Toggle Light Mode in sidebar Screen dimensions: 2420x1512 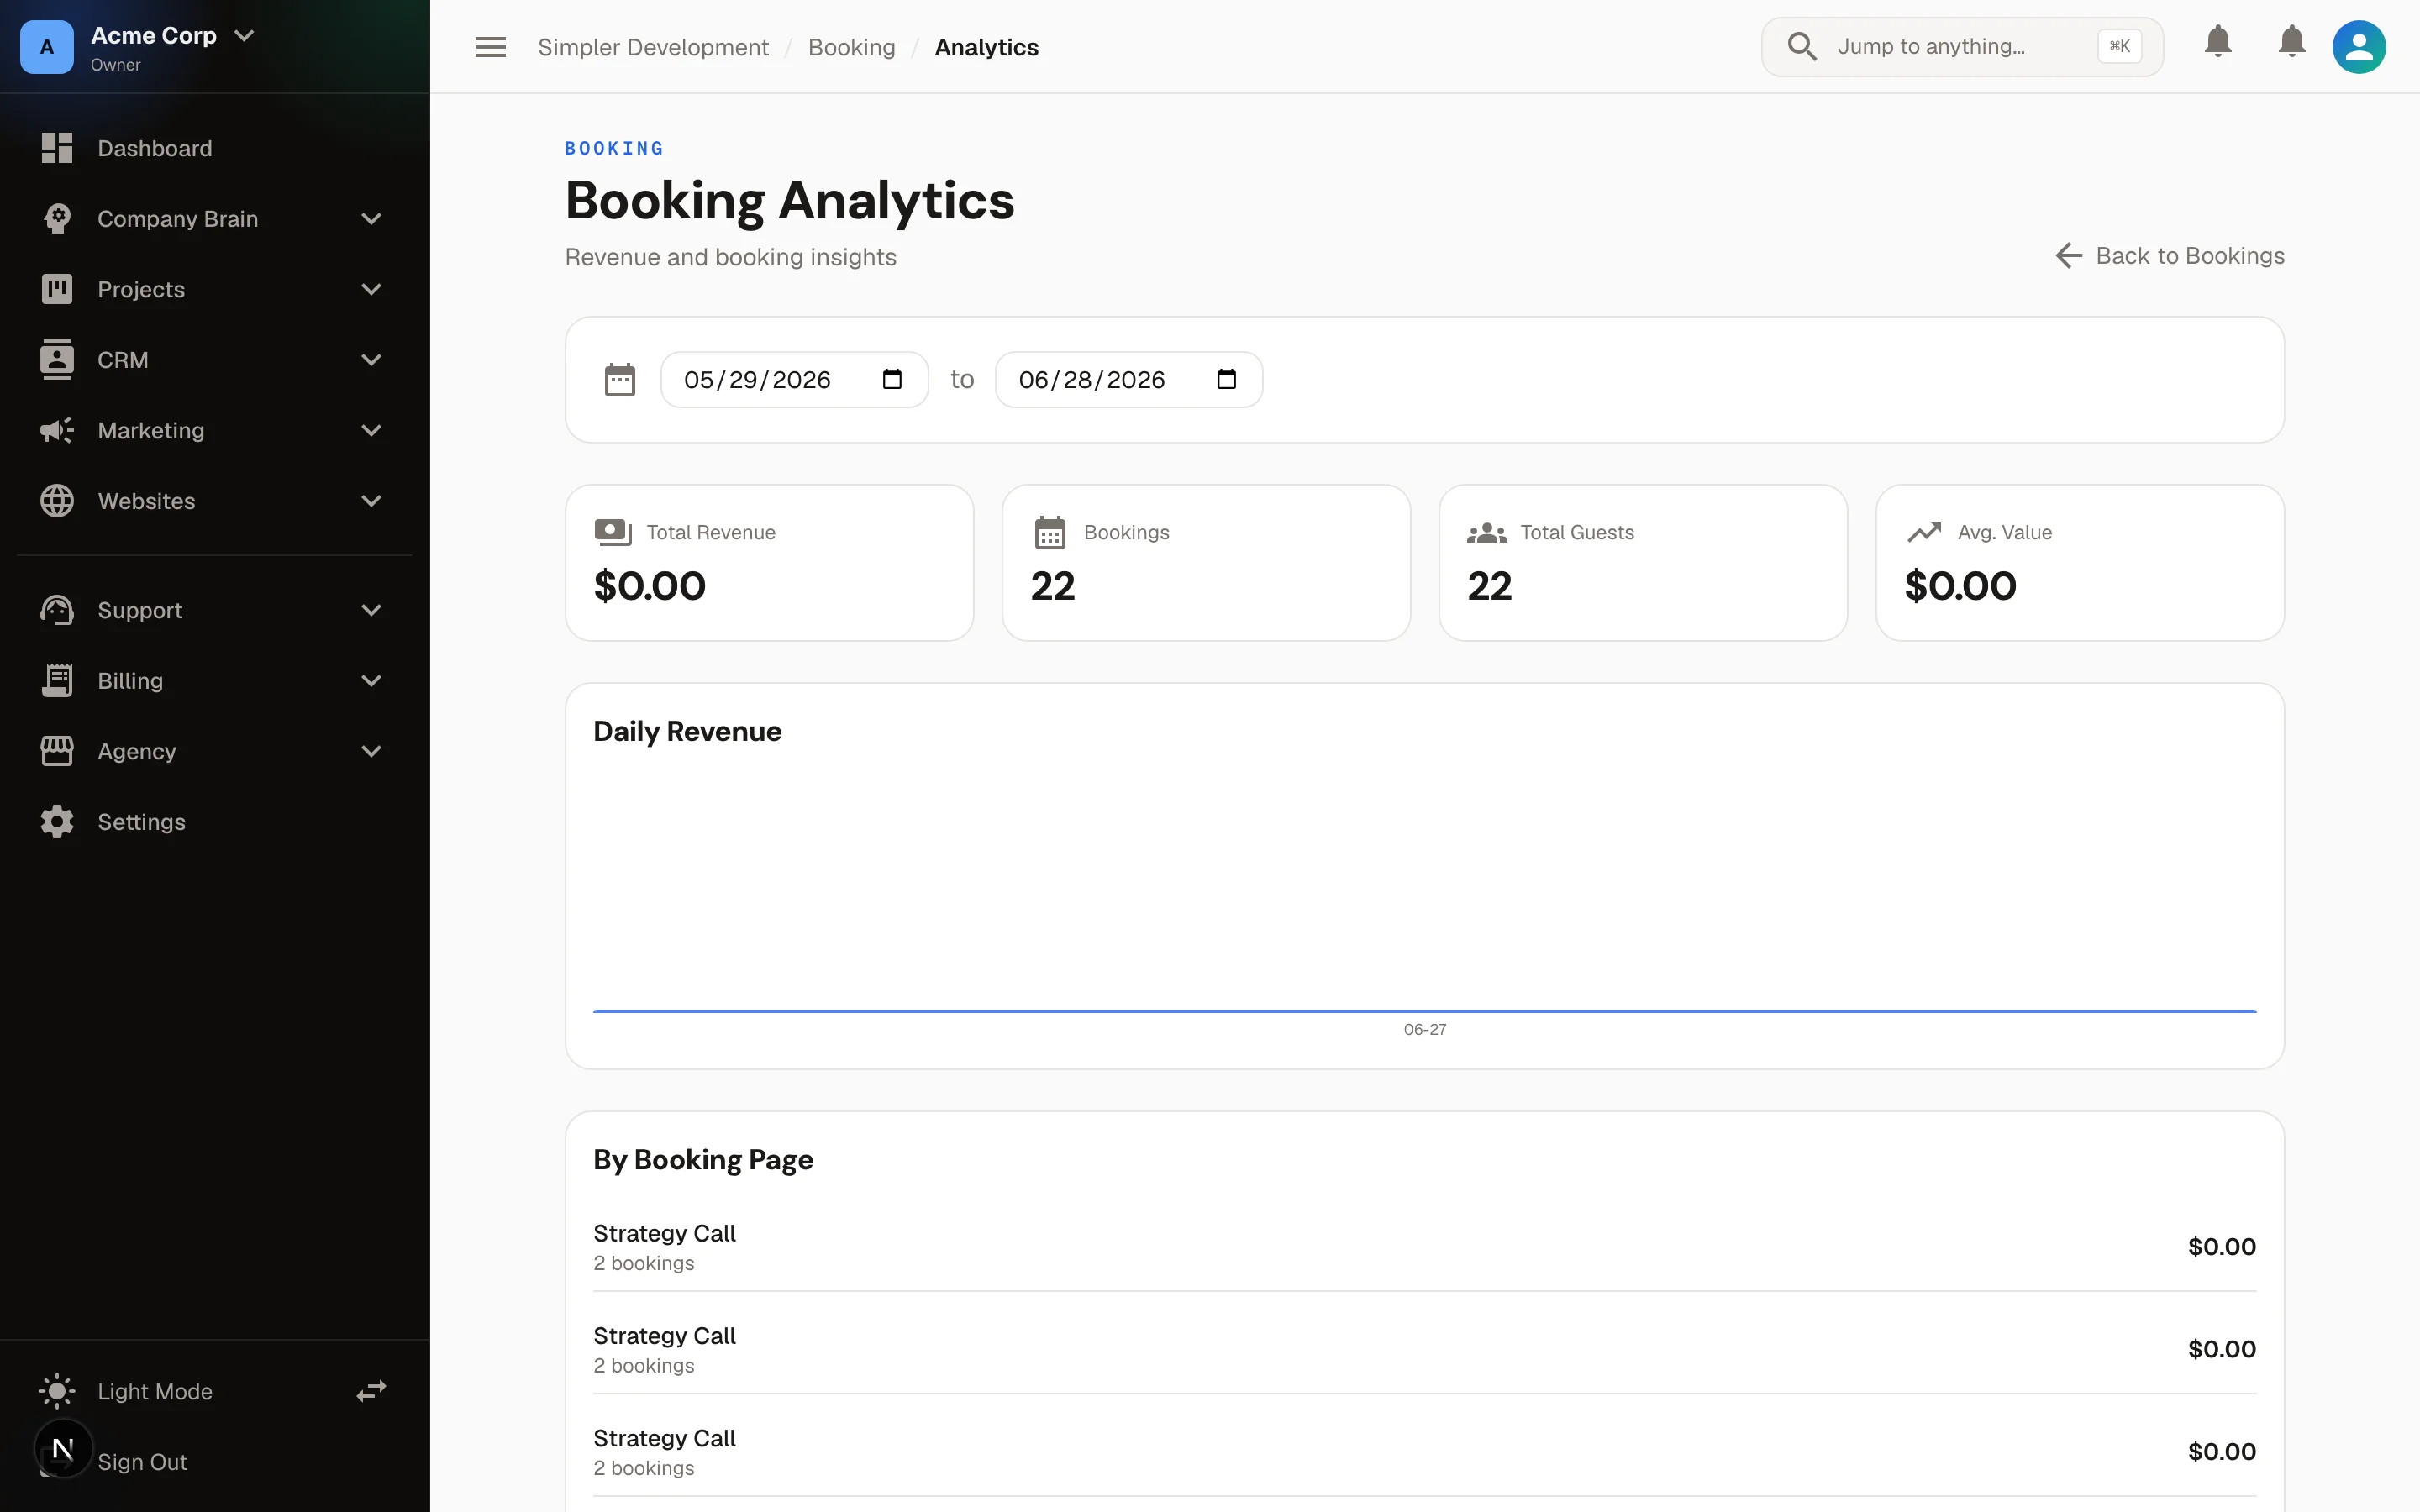tap(155, 1391)
